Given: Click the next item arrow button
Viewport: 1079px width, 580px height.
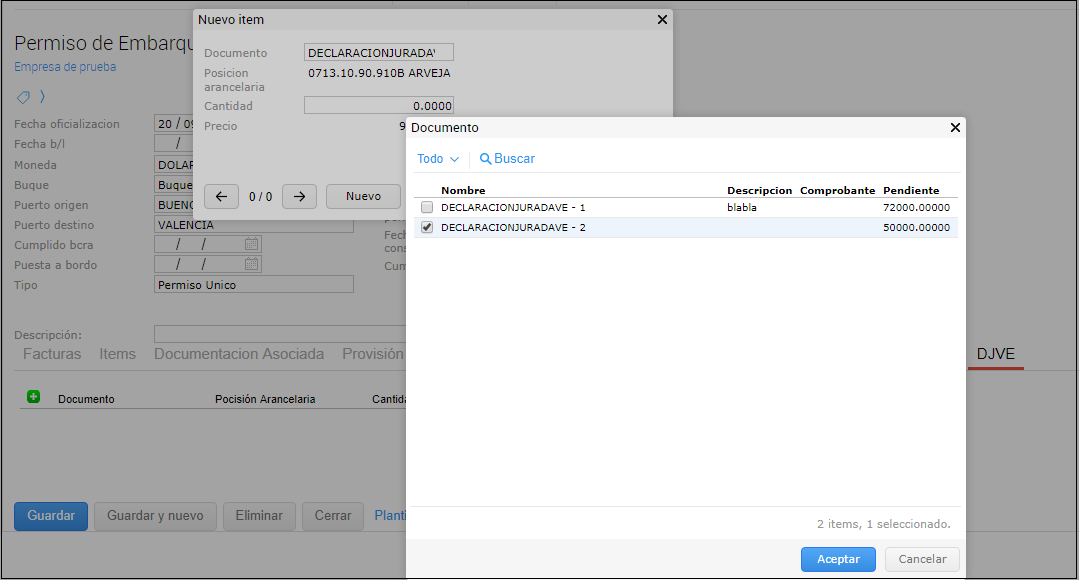Looking at the screenshot, I should 299,196.
